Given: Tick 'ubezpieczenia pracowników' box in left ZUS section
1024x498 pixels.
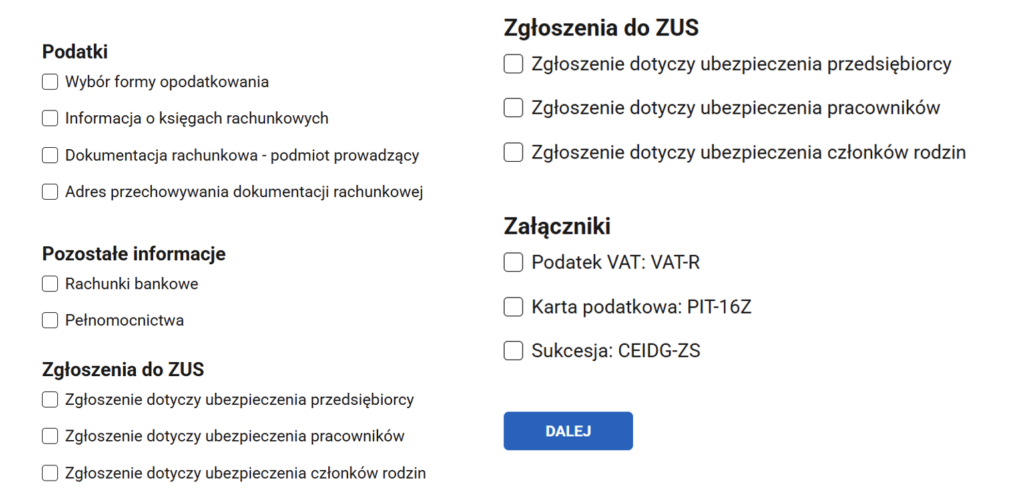Looking at the screenshot, I should point(50,436).
